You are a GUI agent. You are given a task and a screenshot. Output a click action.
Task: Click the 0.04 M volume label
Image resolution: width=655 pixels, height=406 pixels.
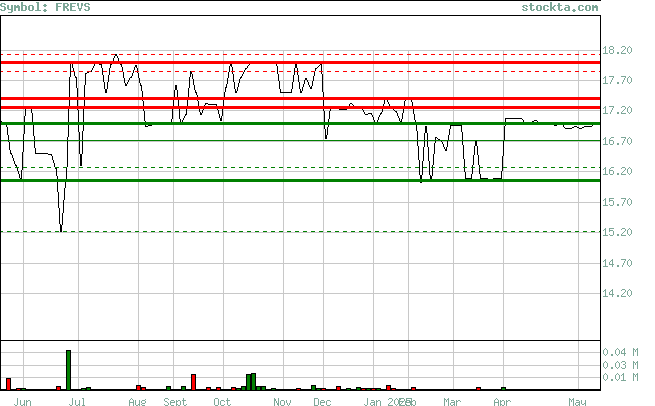[620, 352]
